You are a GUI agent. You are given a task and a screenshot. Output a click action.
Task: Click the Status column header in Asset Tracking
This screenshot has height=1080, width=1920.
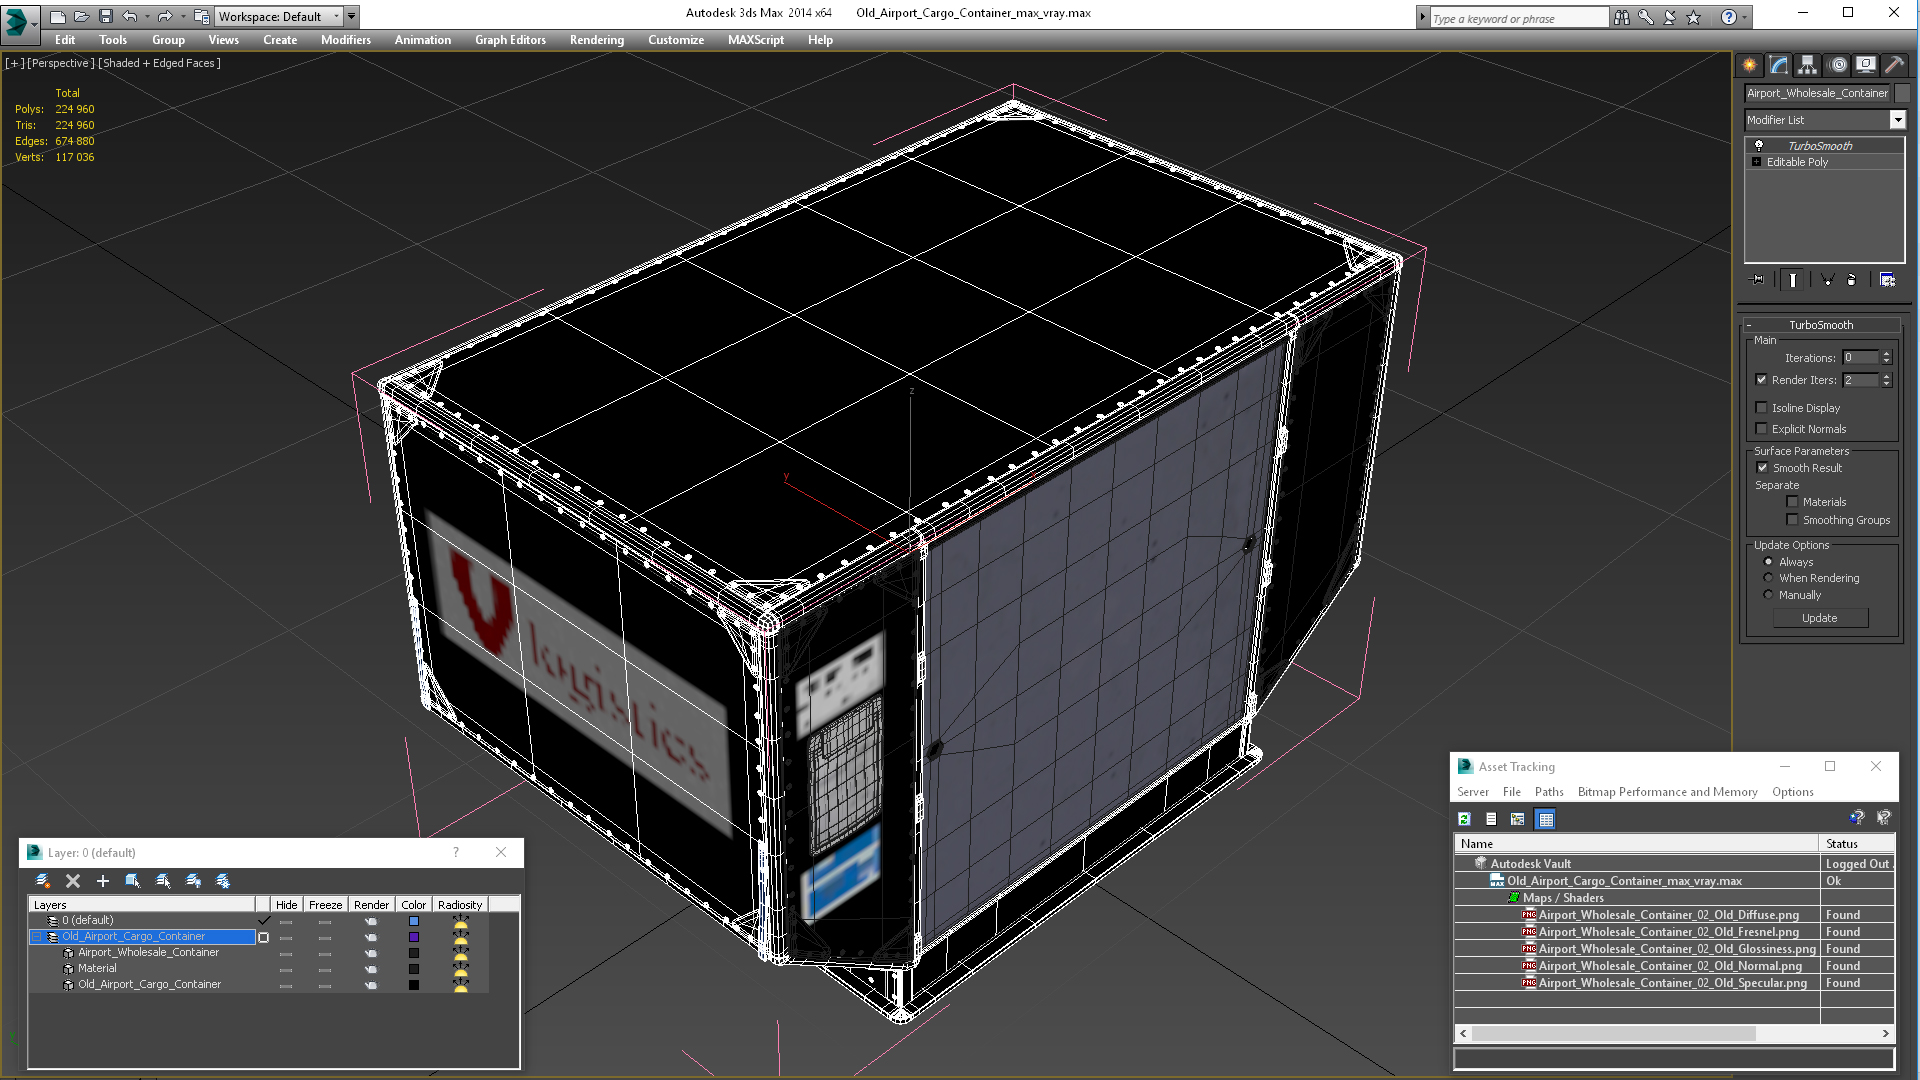tap(1856, 844)
